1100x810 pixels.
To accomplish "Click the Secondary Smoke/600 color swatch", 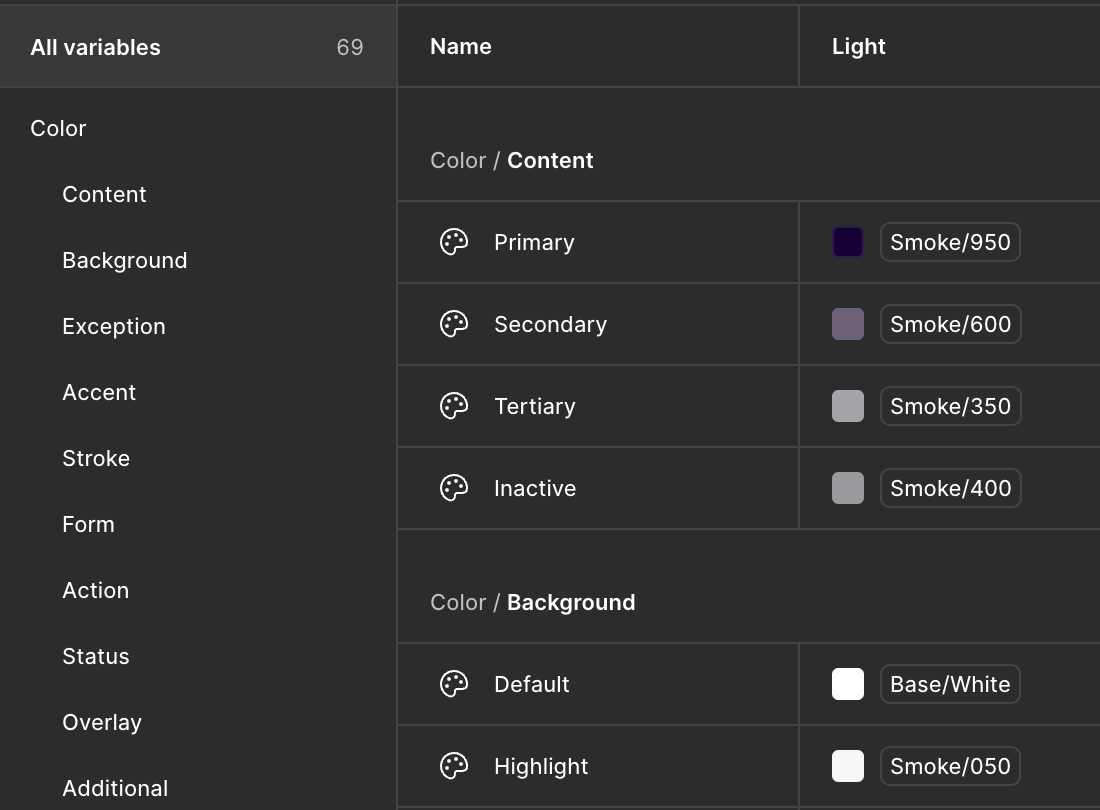I will coord(848,324).
